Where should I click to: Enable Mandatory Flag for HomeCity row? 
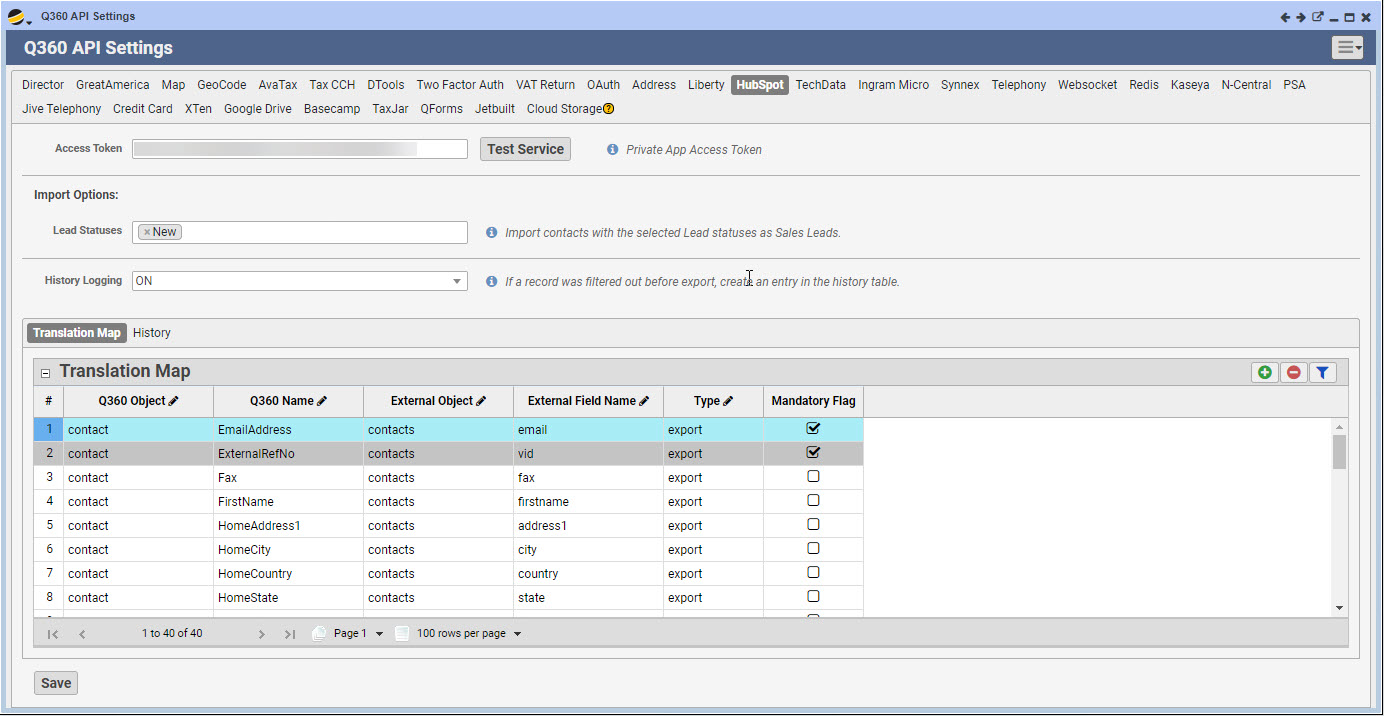[813, 549]
